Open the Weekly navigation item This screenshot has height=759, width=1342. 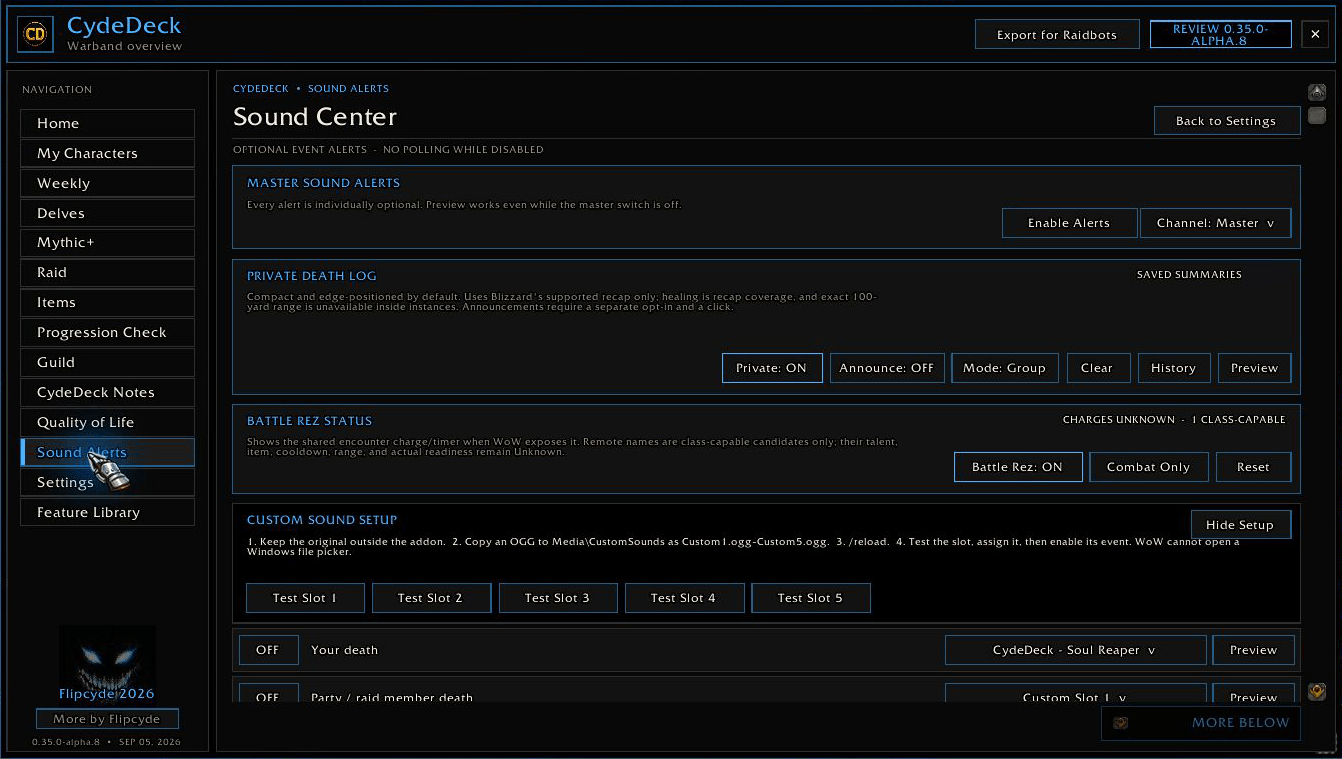(x=107, y=183)
